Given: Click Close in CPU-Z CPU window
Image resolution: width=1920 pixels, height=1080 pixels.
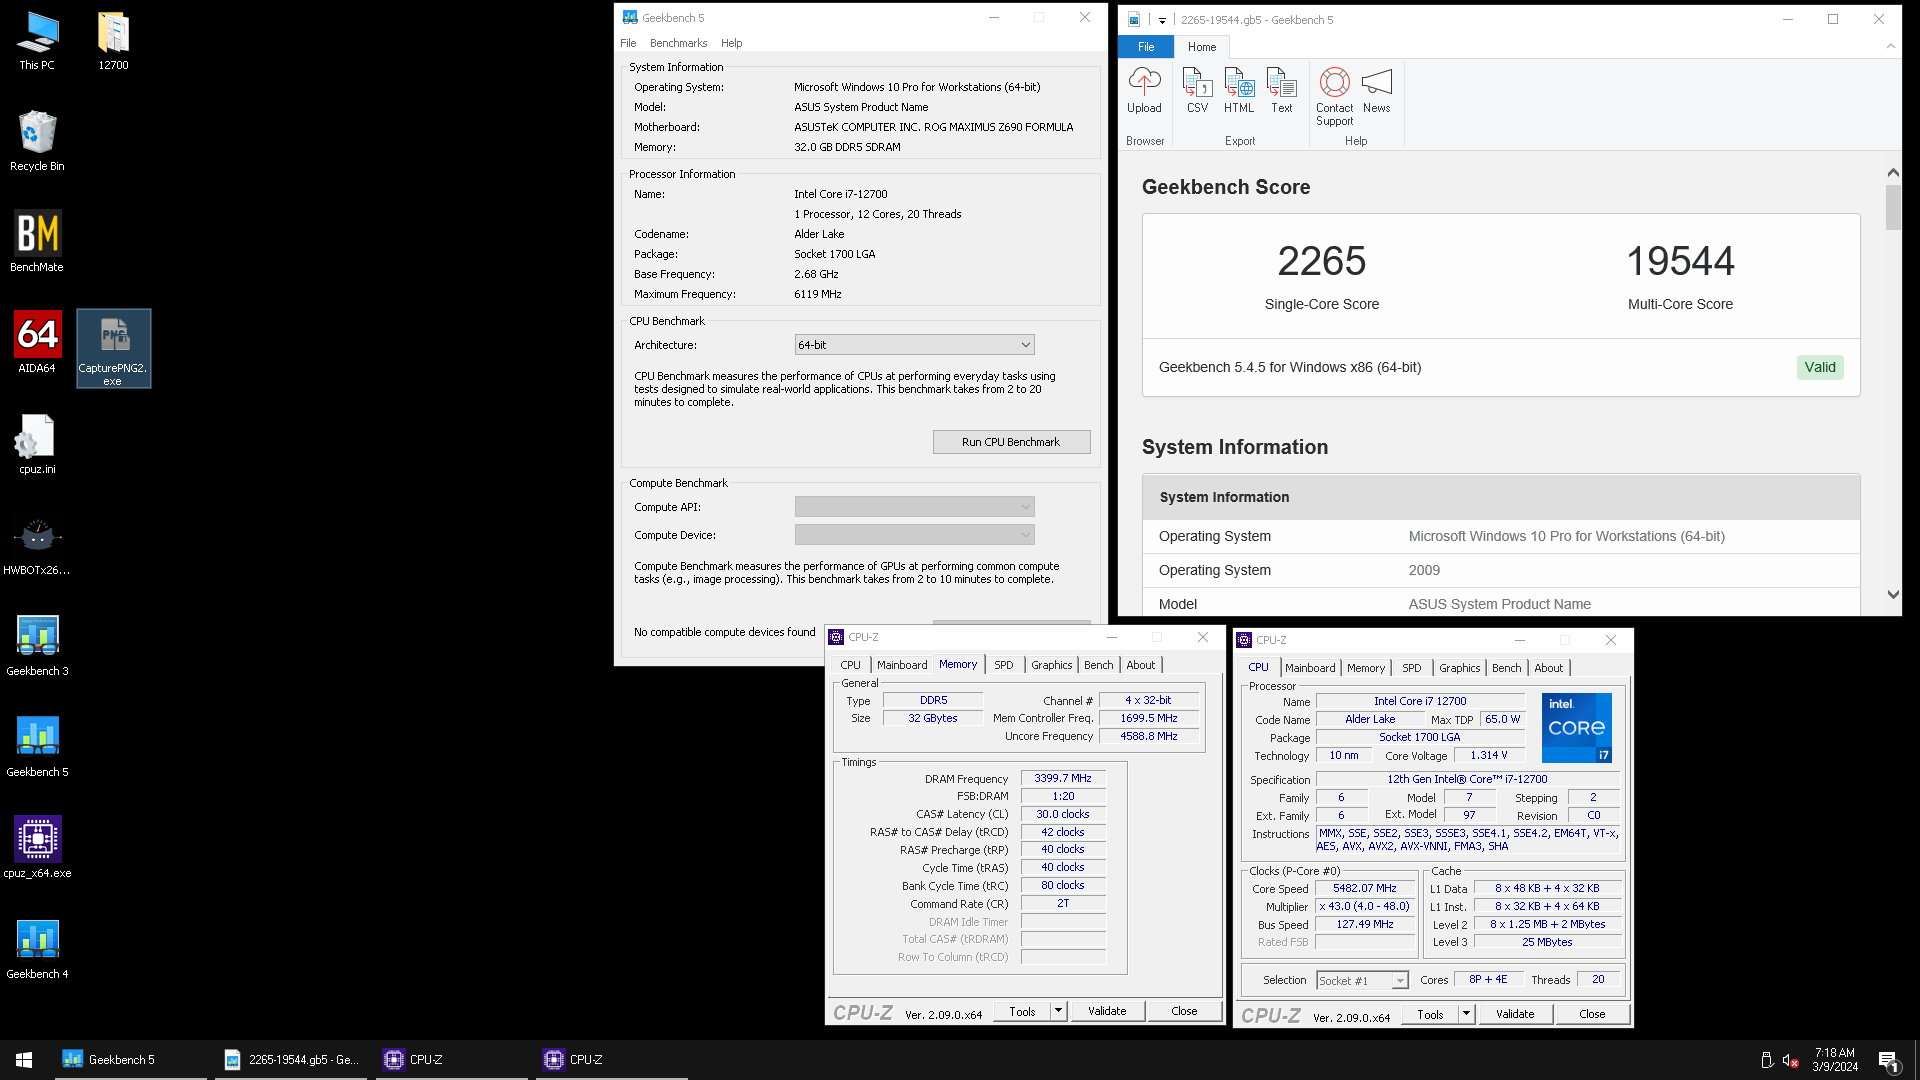Looking at the screenshot, I should [x=1592, y=1014].
